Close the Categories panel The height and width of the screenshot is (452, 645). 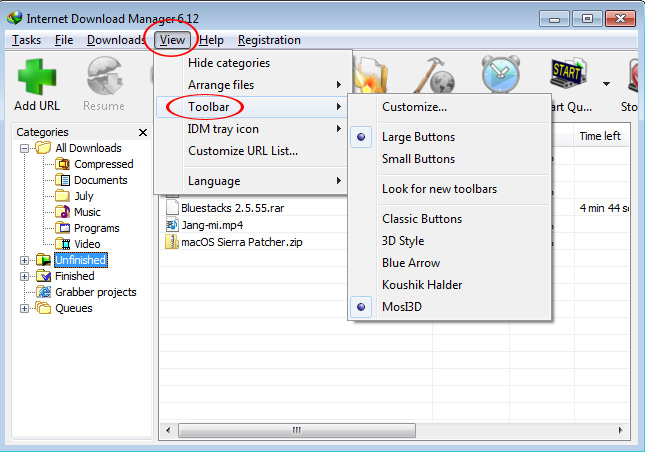(x=142, y=132)
